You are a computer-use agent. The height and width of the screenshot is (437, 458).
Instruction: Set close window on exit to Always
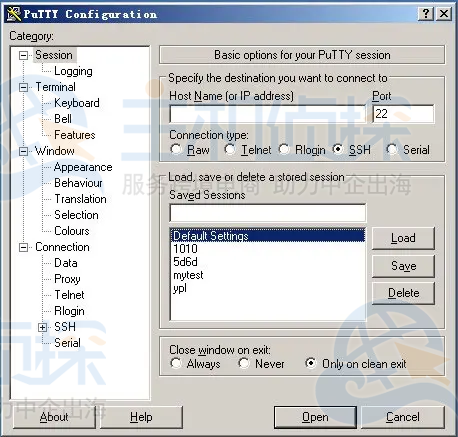[176, 363]
